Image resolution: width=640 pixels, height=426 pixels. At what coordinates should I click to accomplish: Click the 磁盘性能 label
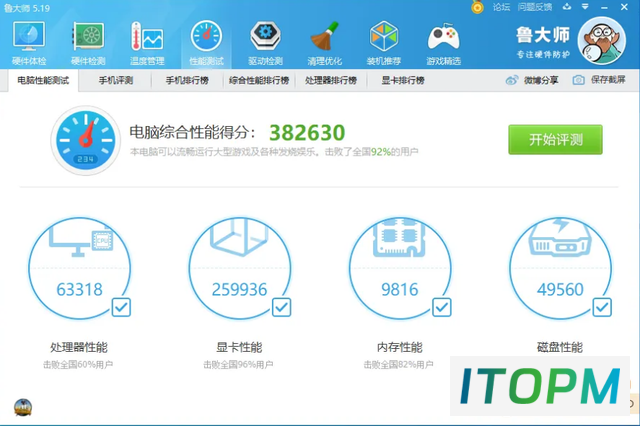[560, 347]
